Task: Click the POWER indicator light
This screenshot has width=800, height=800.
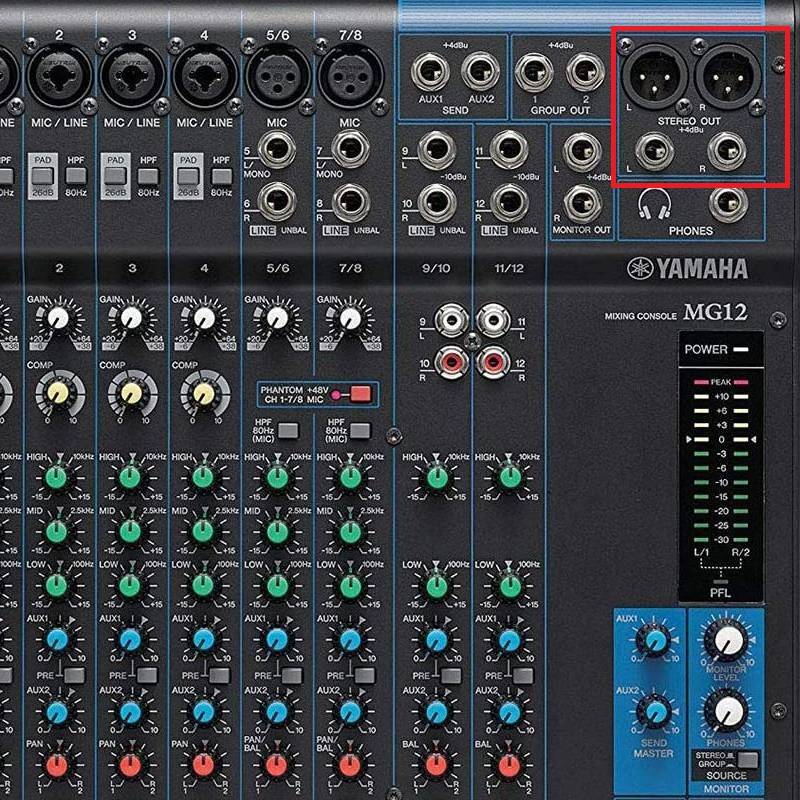Action: 741,349
